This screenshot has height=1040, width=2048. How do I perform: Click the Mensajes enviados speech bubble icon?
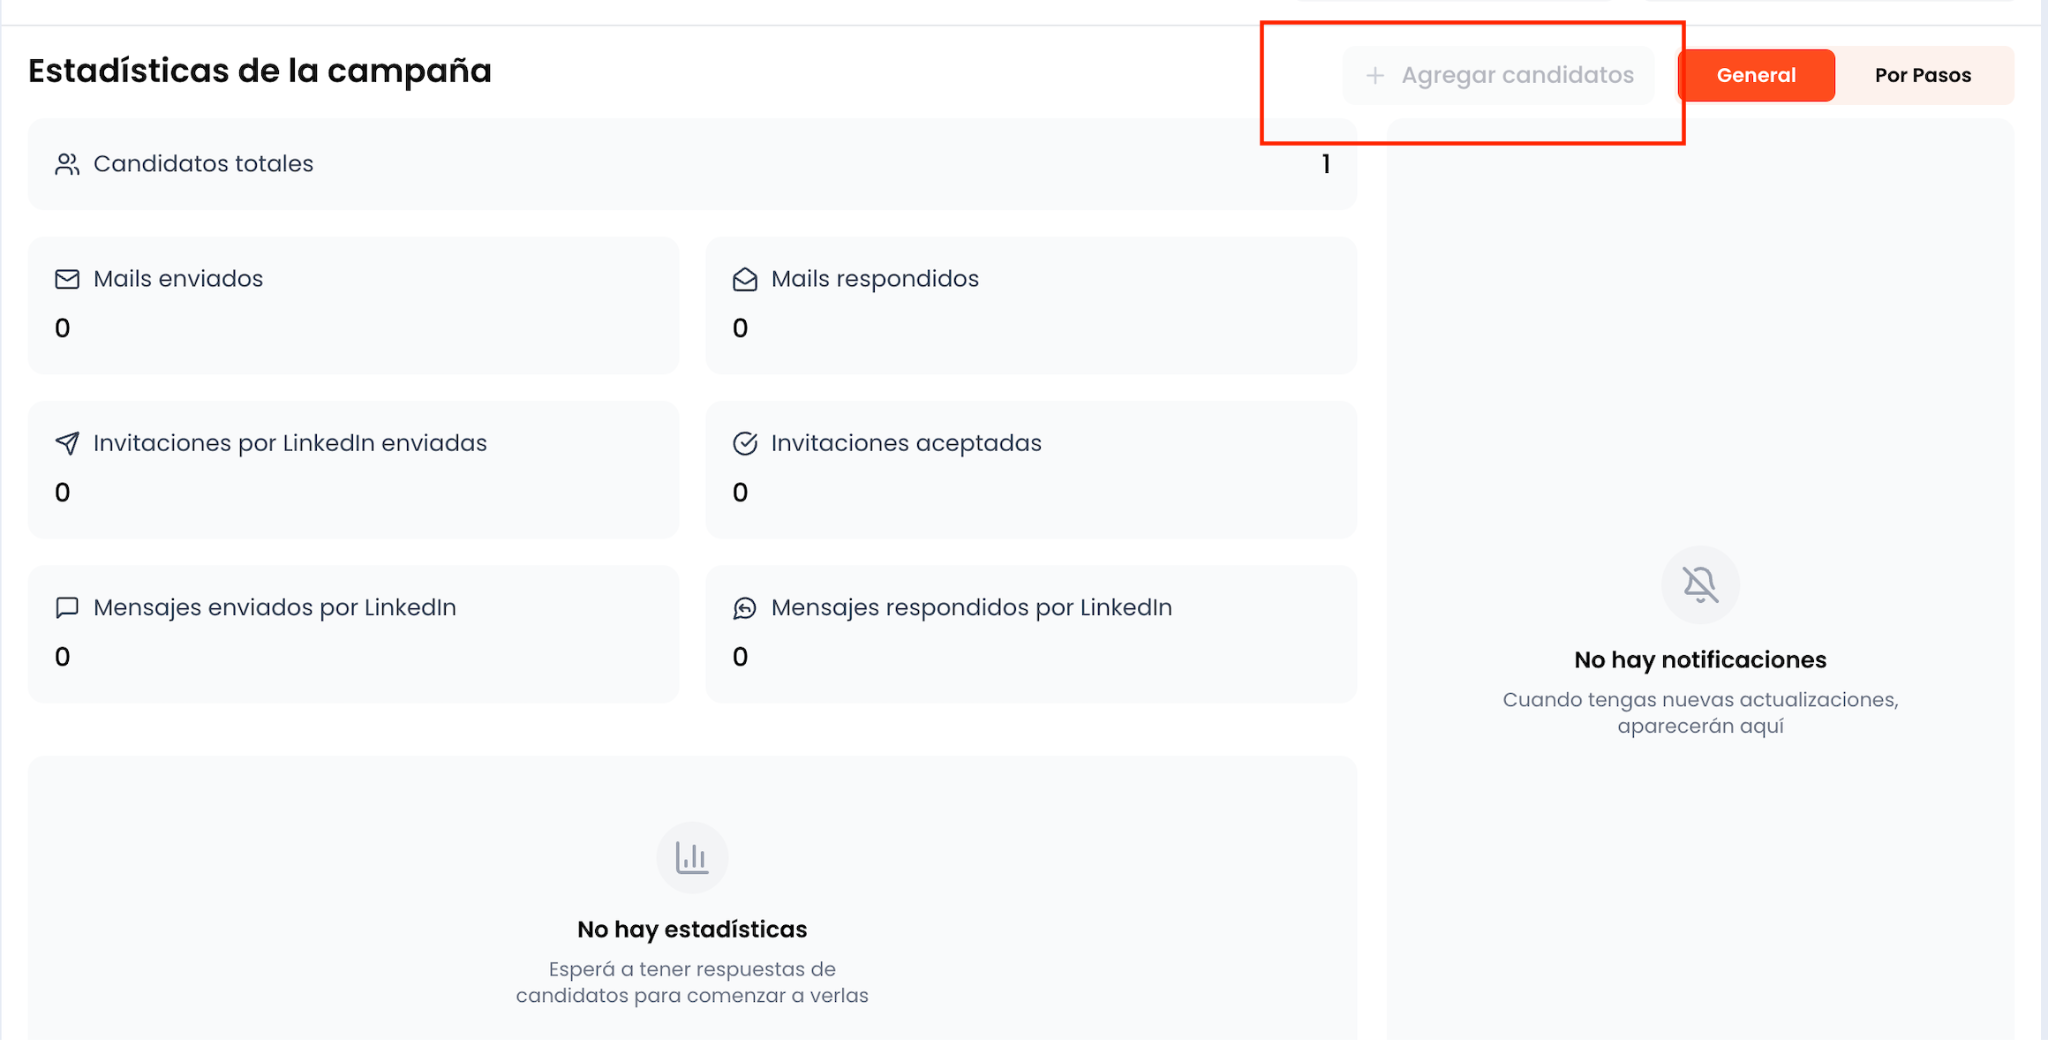[67, 608]
